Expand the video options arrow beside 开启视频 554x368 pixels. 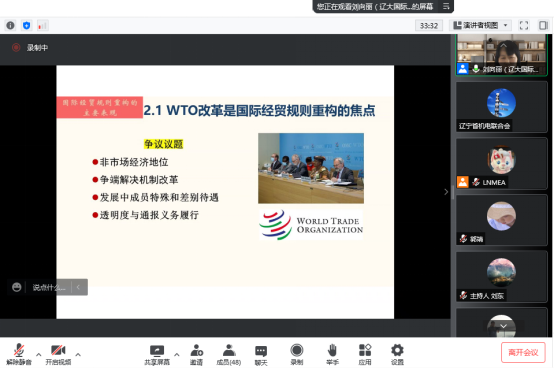pyautogui.click(x=78, y=354)
